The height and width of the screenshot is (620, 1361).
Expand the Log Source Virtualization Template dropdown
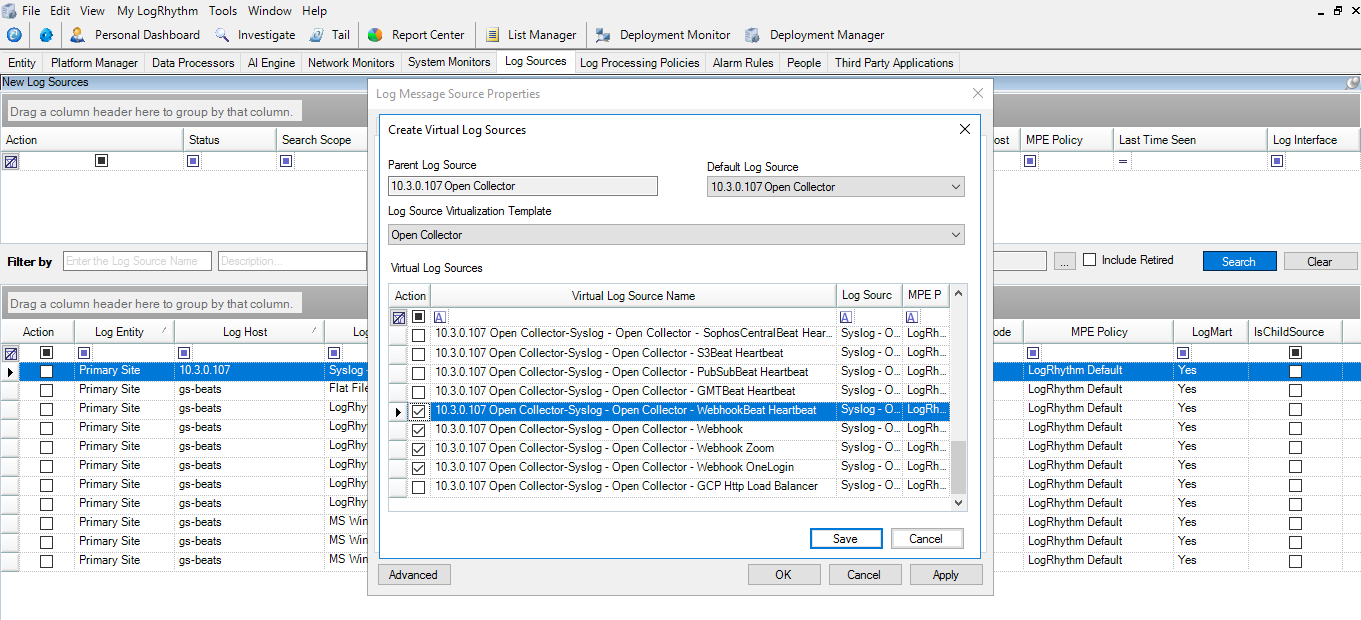[955, 235]
